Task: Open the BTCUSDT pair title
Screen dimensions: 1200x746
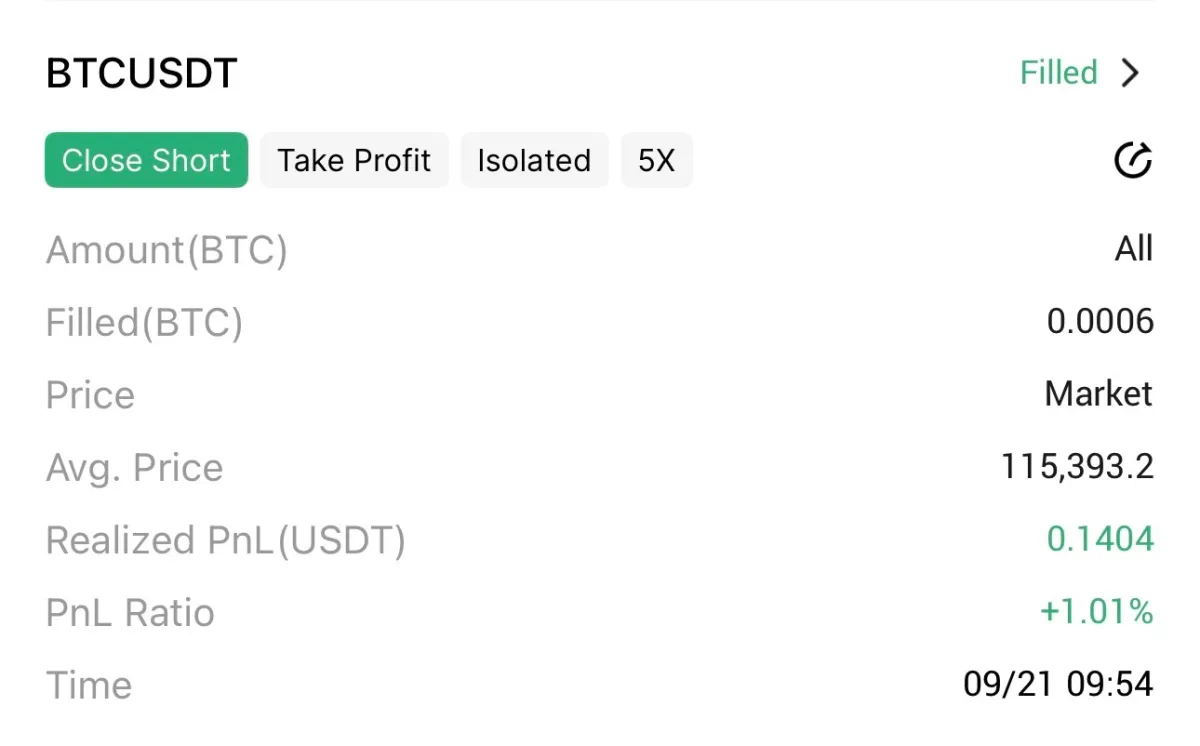Action: (141, 74)
